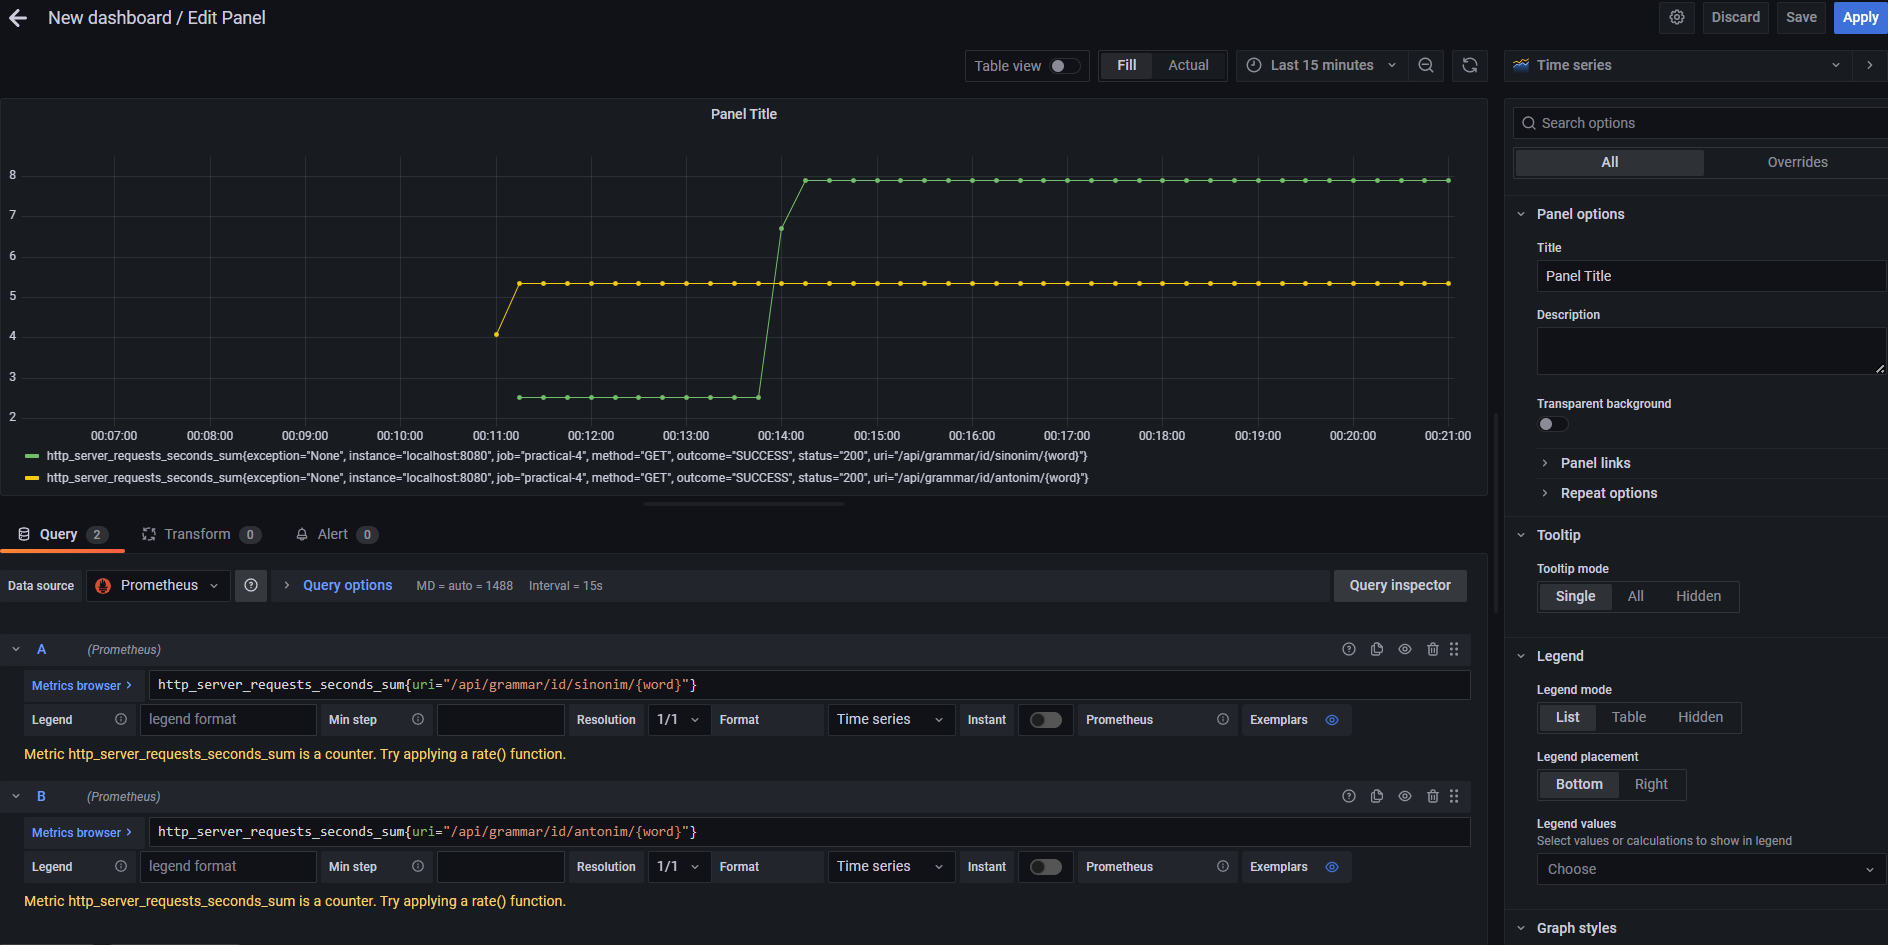The height and width of the screenshot is (945, 1888).
Task: Click panel Title input field
Action: [x=1711, y=276]
